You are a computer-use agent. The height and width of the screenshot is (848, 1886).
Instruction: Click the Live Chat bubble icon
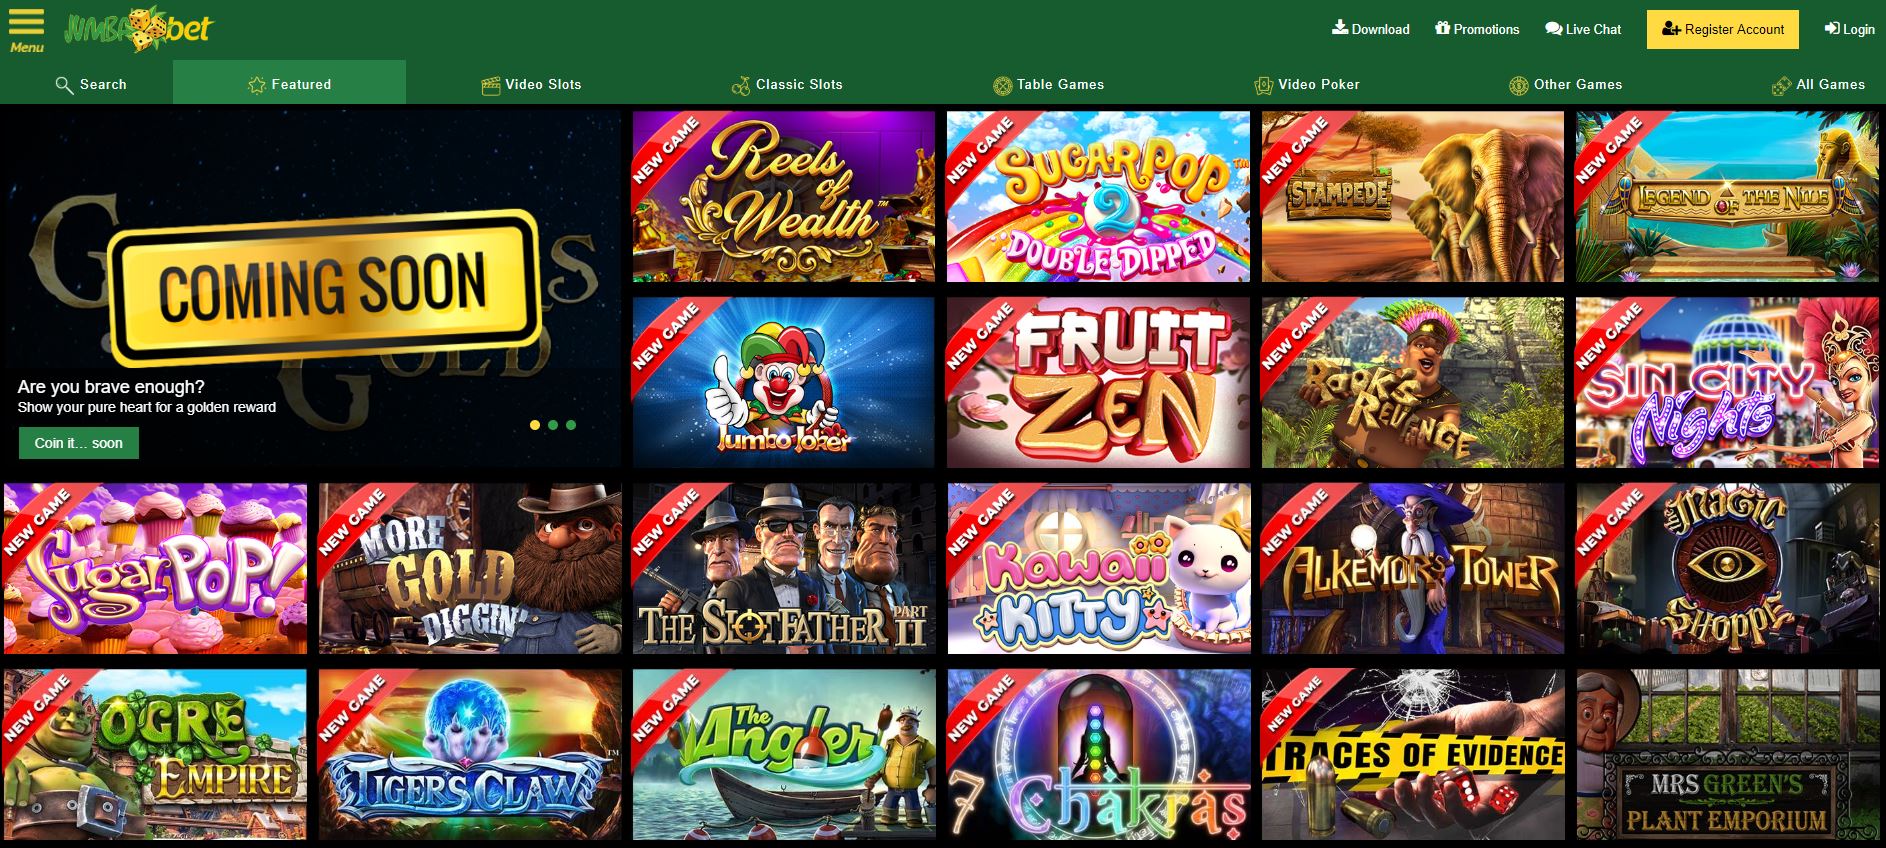point(1554,29)
